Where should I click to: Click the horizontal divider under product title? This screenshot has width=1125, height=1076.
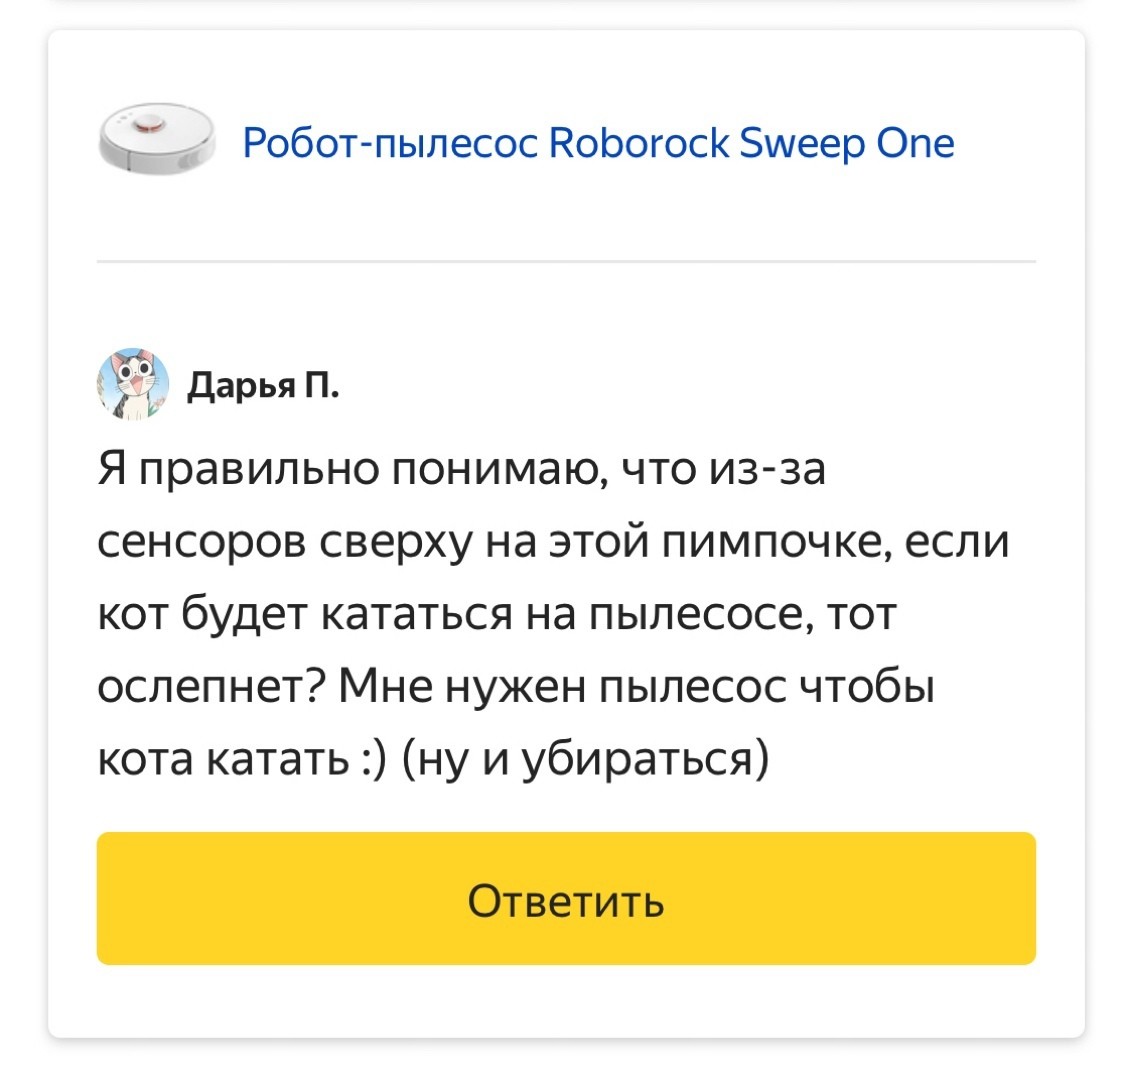[566, 261]
